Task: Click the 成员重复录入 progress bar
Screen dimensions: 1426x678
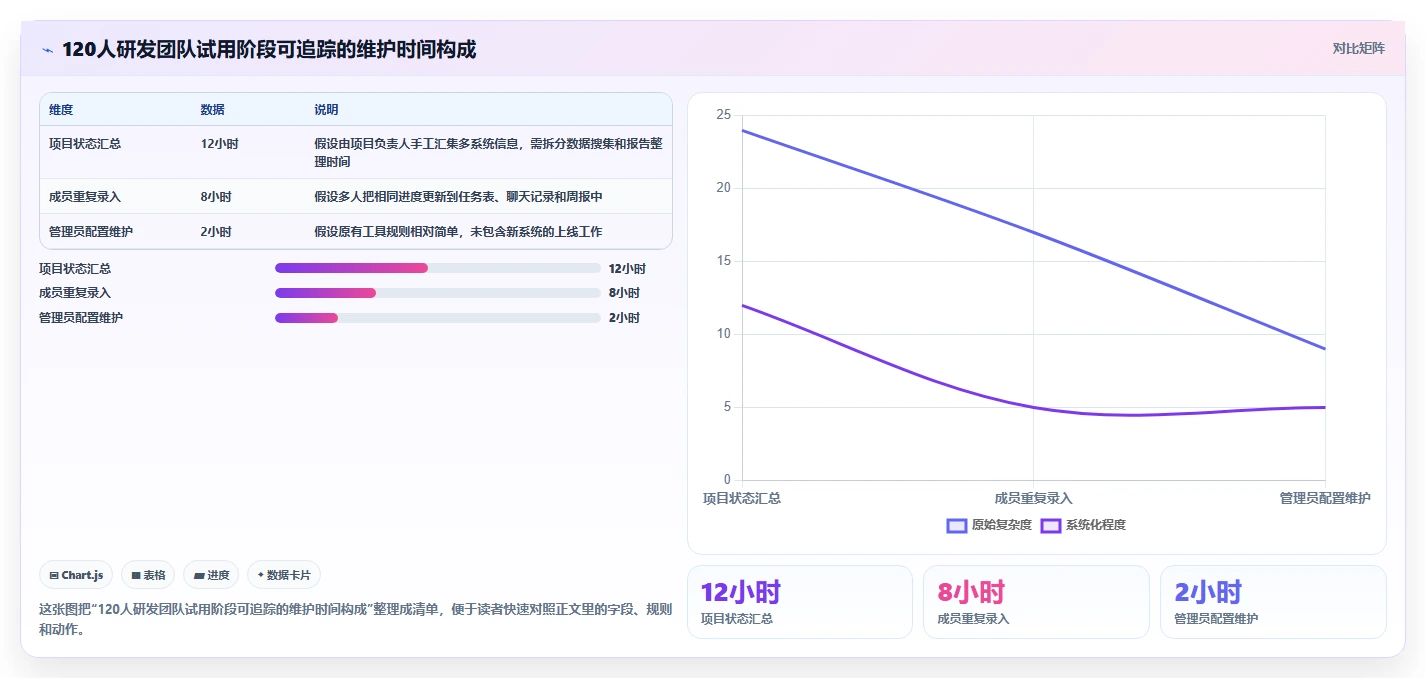Action: (438, 293)
